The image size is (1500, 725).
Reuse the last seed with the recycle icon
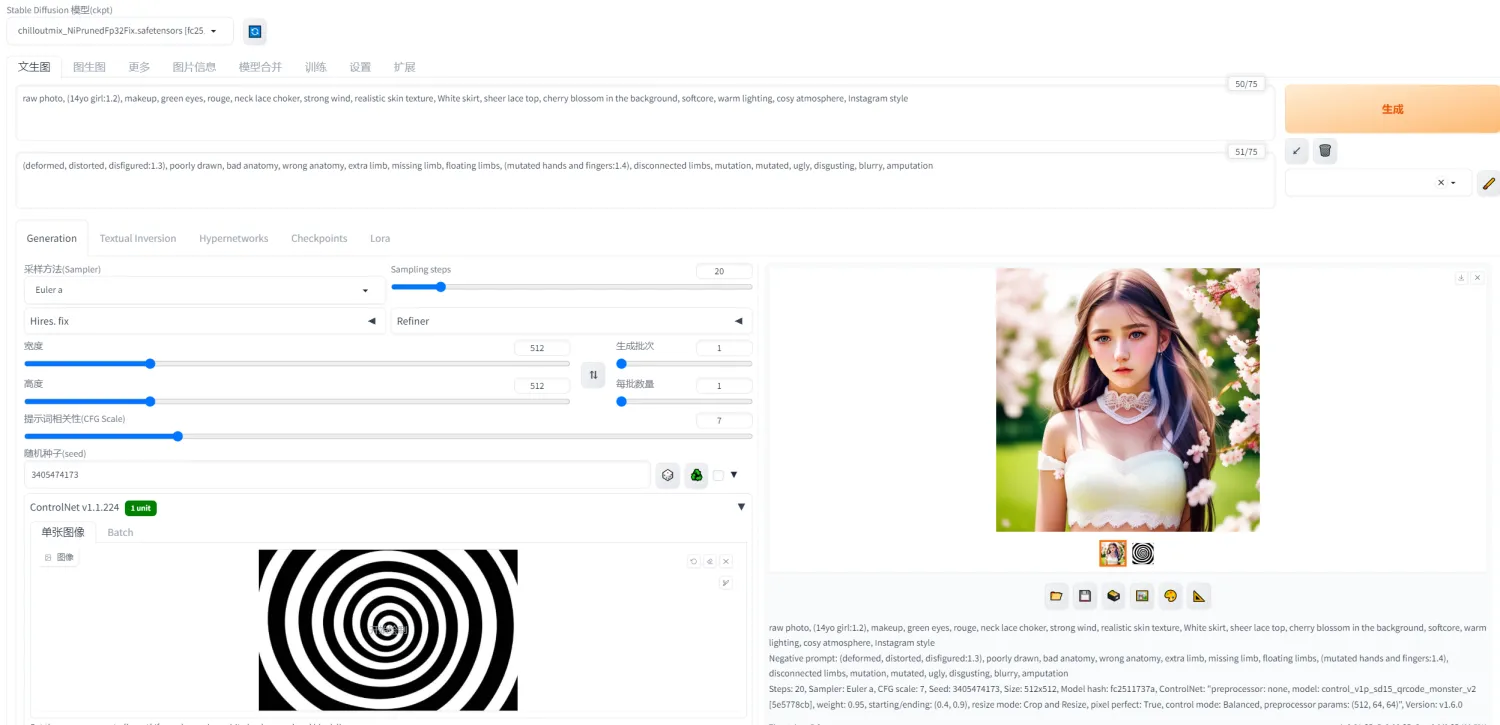pyautogui.click(x=696, y=475)
